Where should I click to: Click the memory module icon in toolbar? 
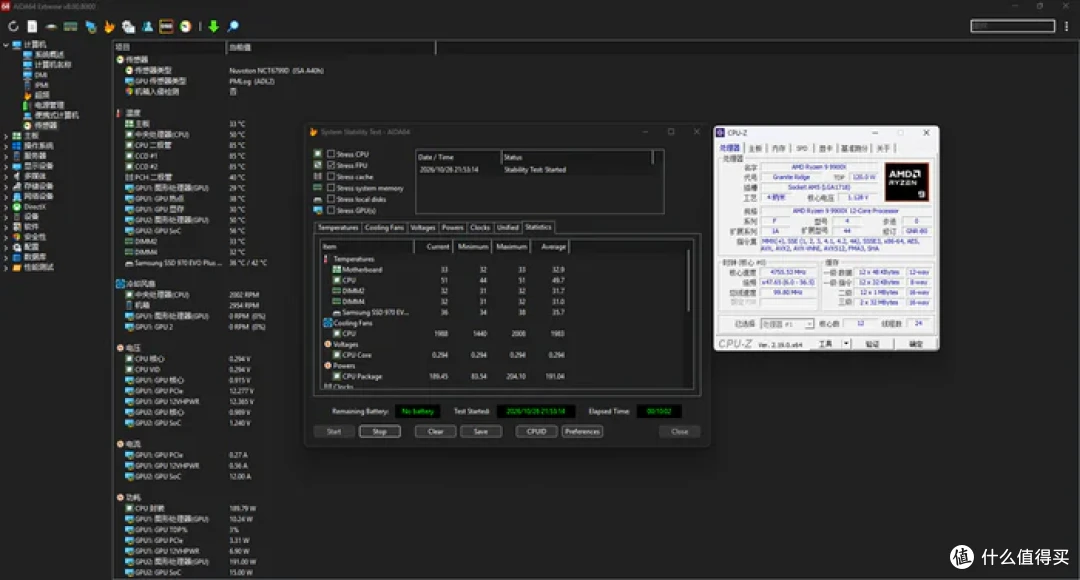70,27
